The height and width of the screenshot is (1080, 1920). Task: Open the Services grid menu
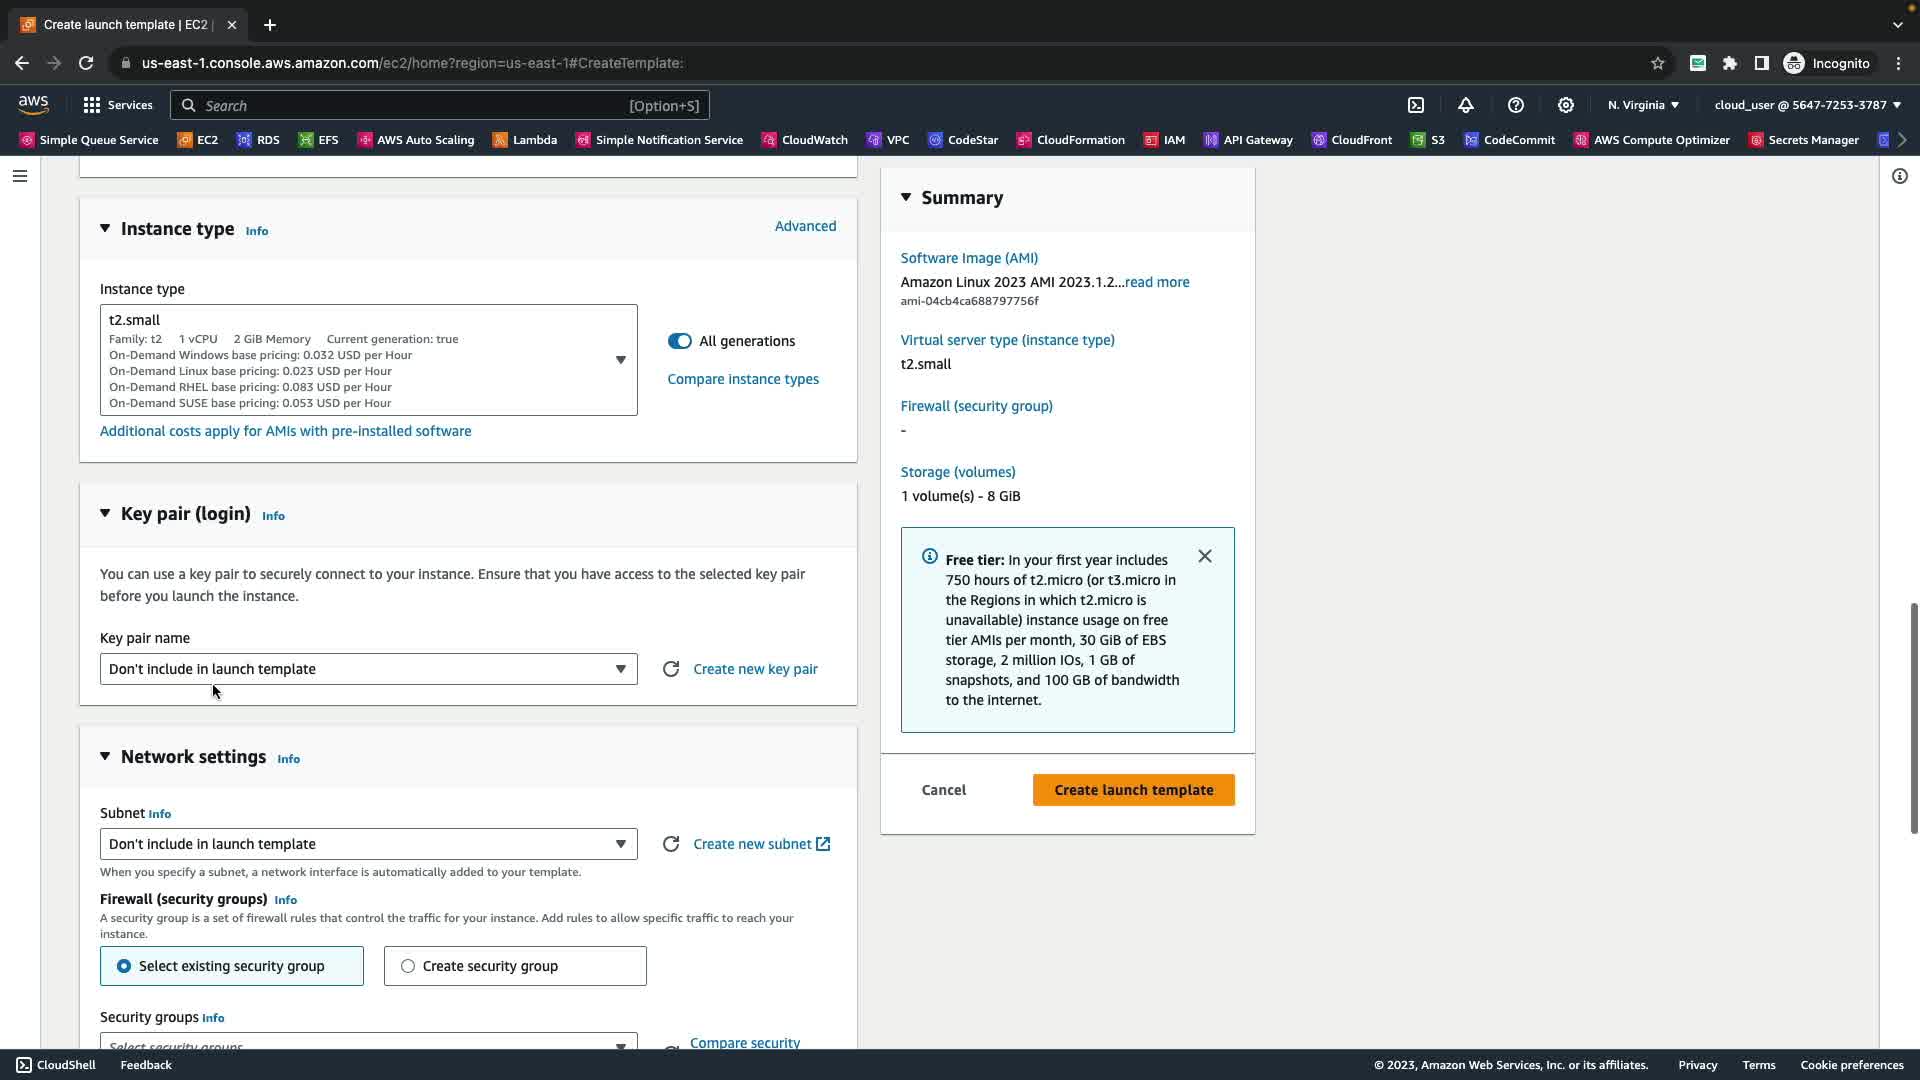coord(118,105)
